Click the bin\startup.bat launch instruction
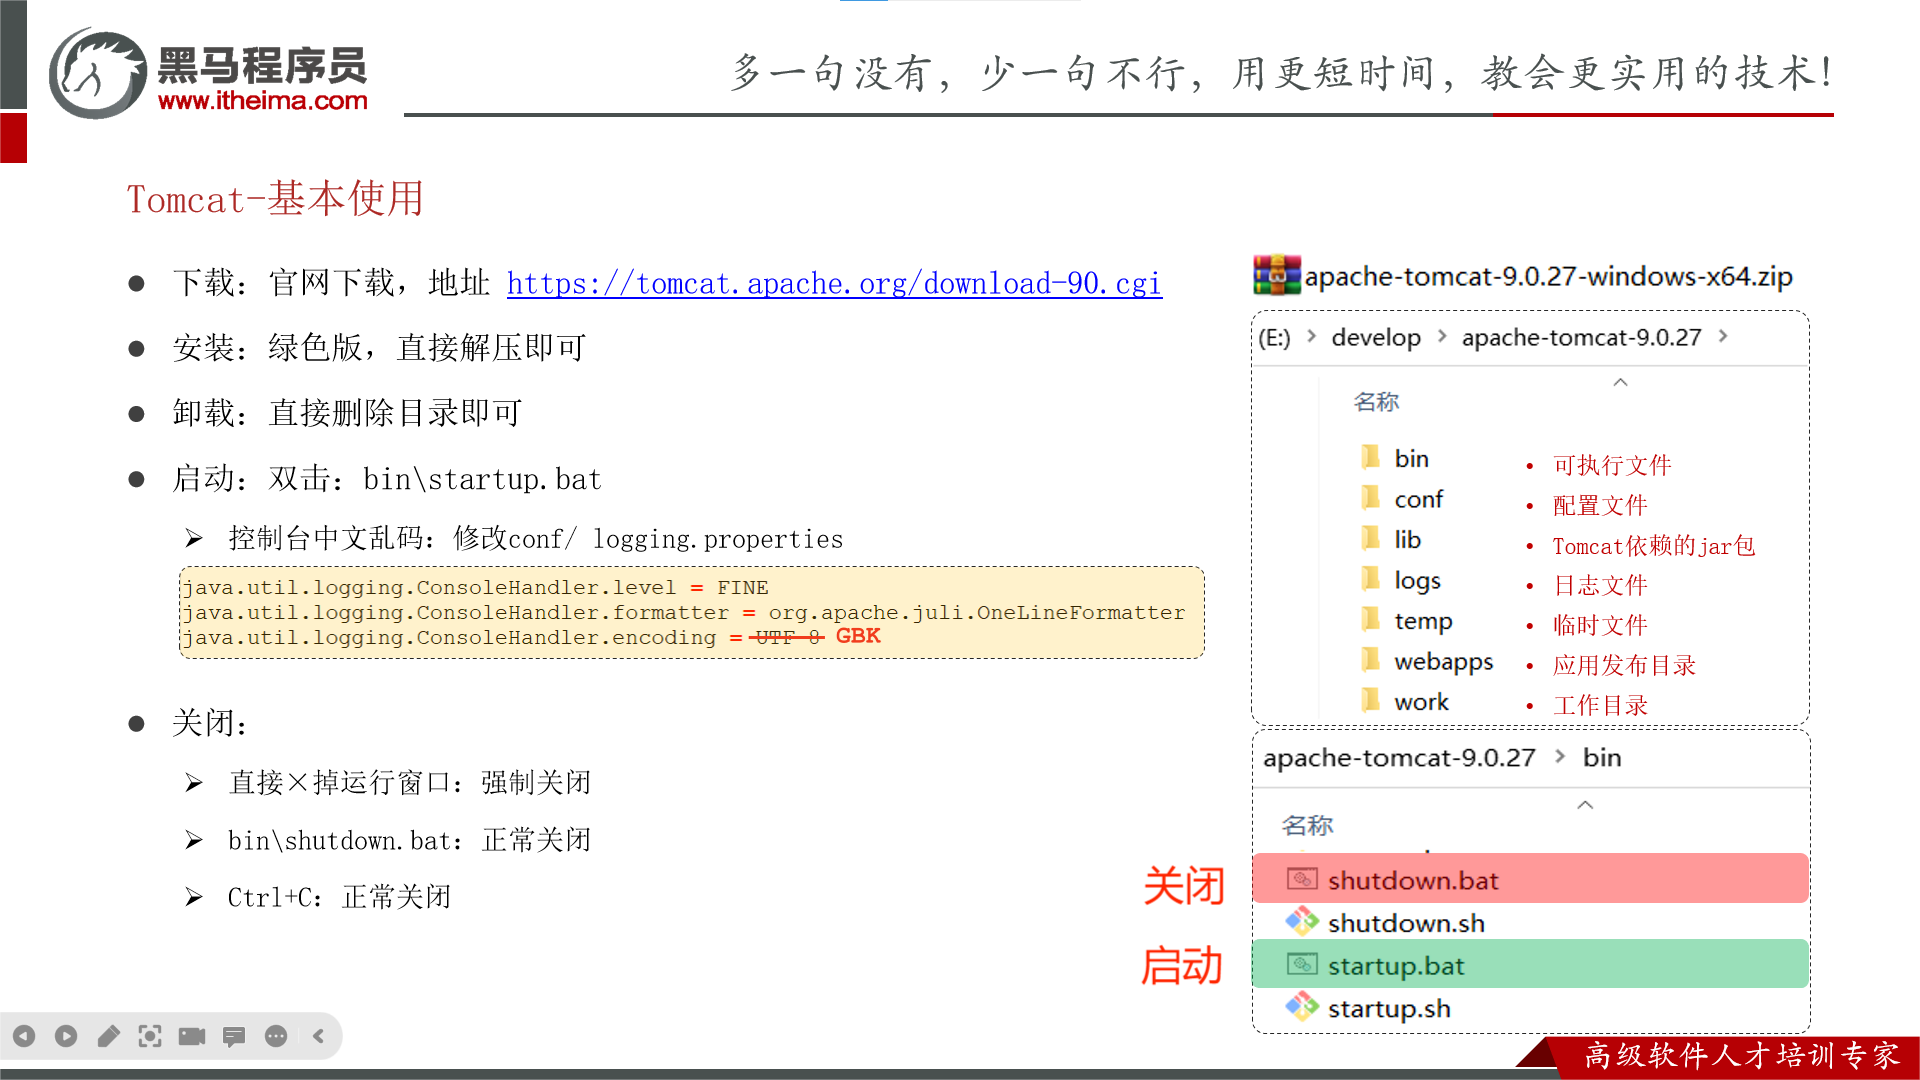The width and height of the screenshot is (1920, 1080). click(x=482, y=479)
